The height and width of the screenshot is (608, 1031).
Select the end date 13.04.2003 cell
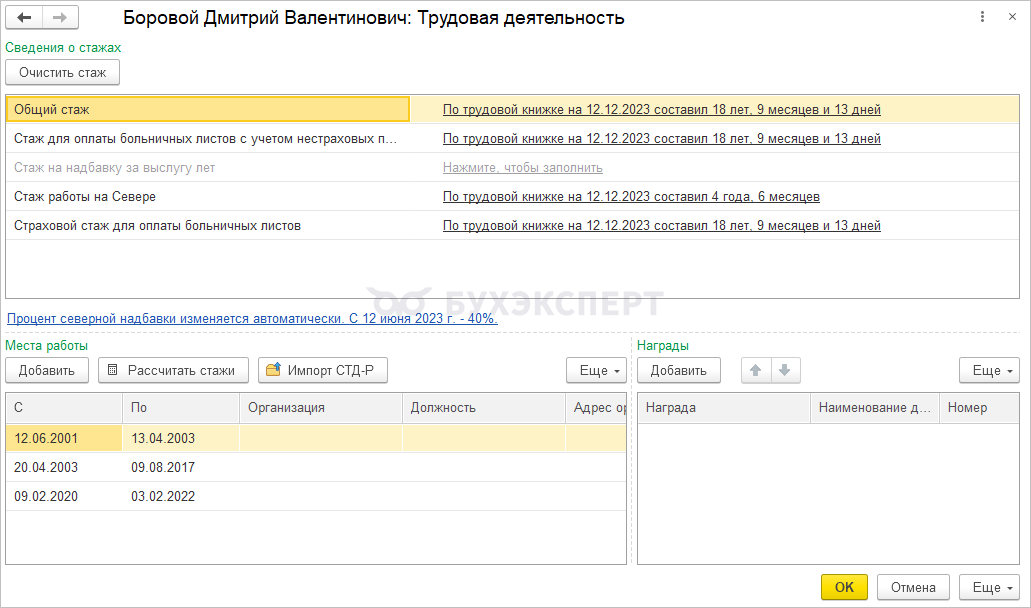[181, 438]
